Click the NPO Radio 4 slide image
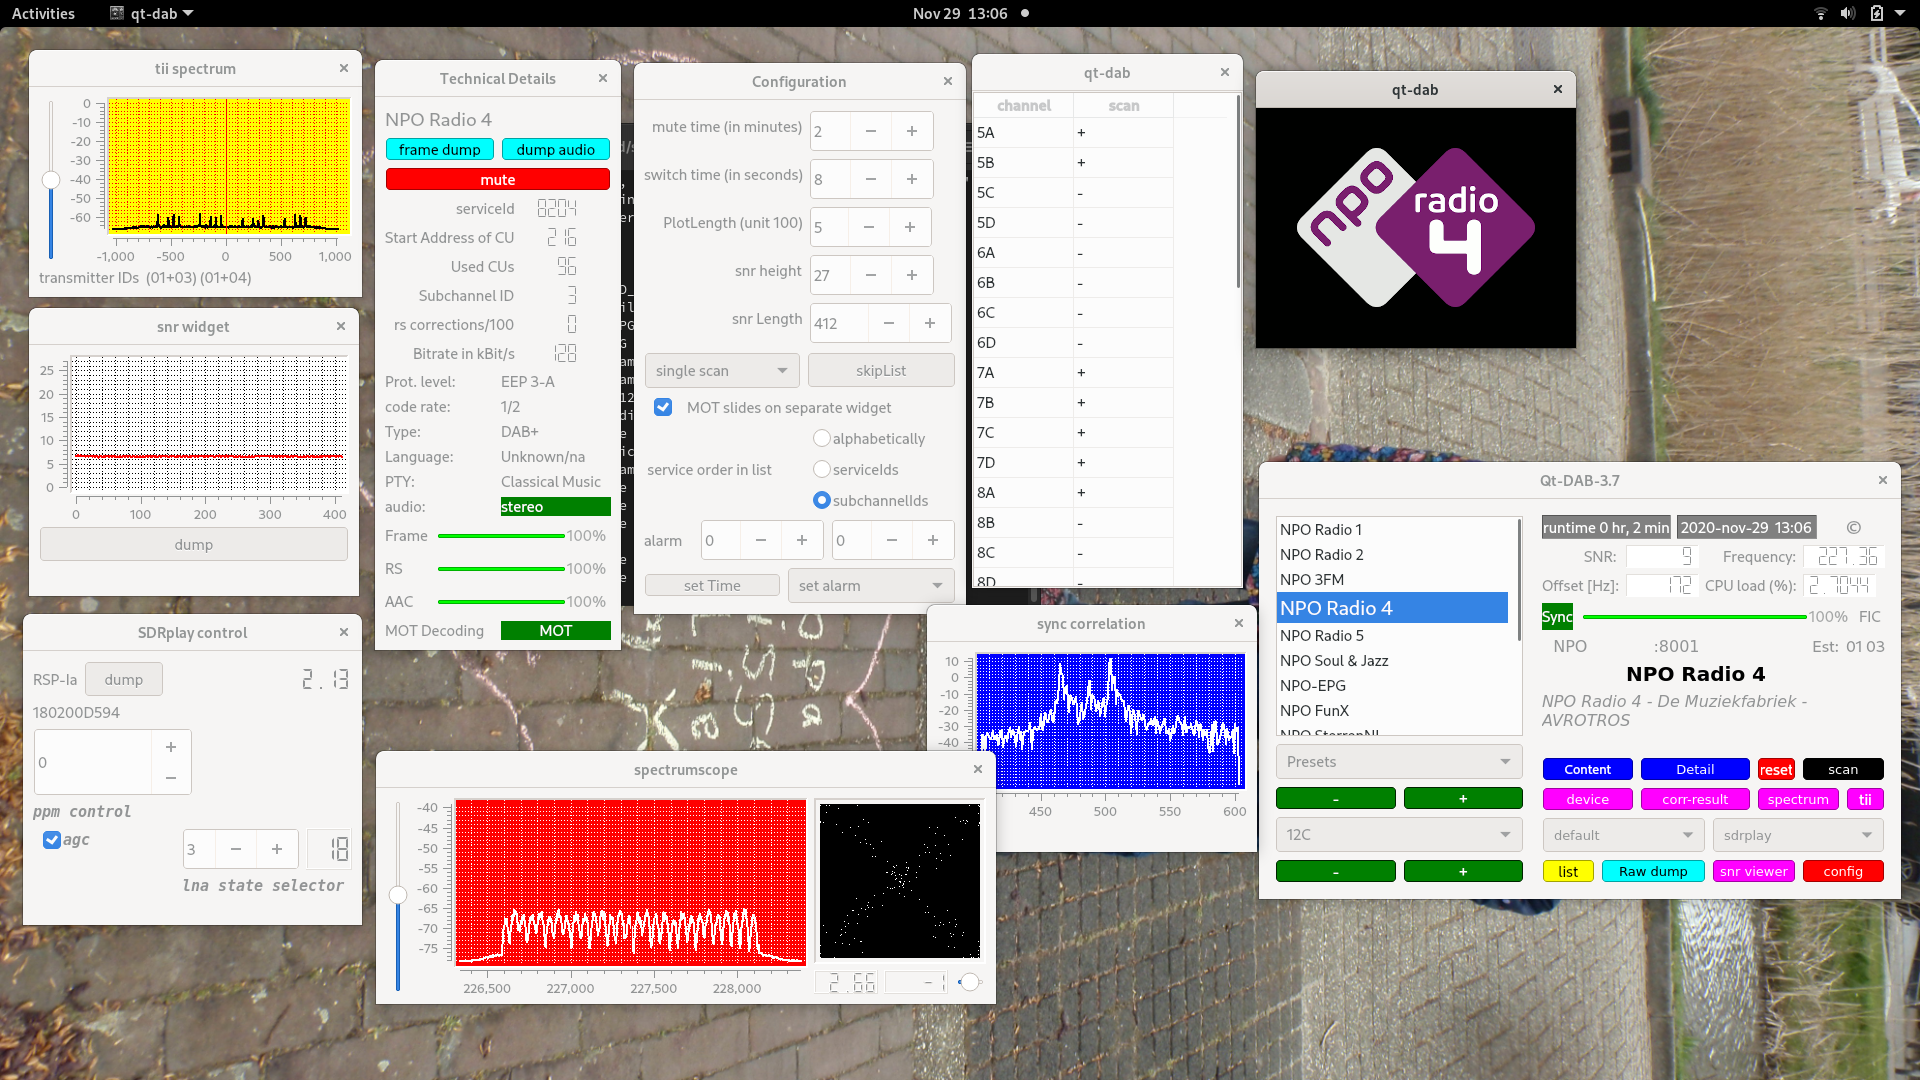 pyautogui.click(x=1415, y=228)
